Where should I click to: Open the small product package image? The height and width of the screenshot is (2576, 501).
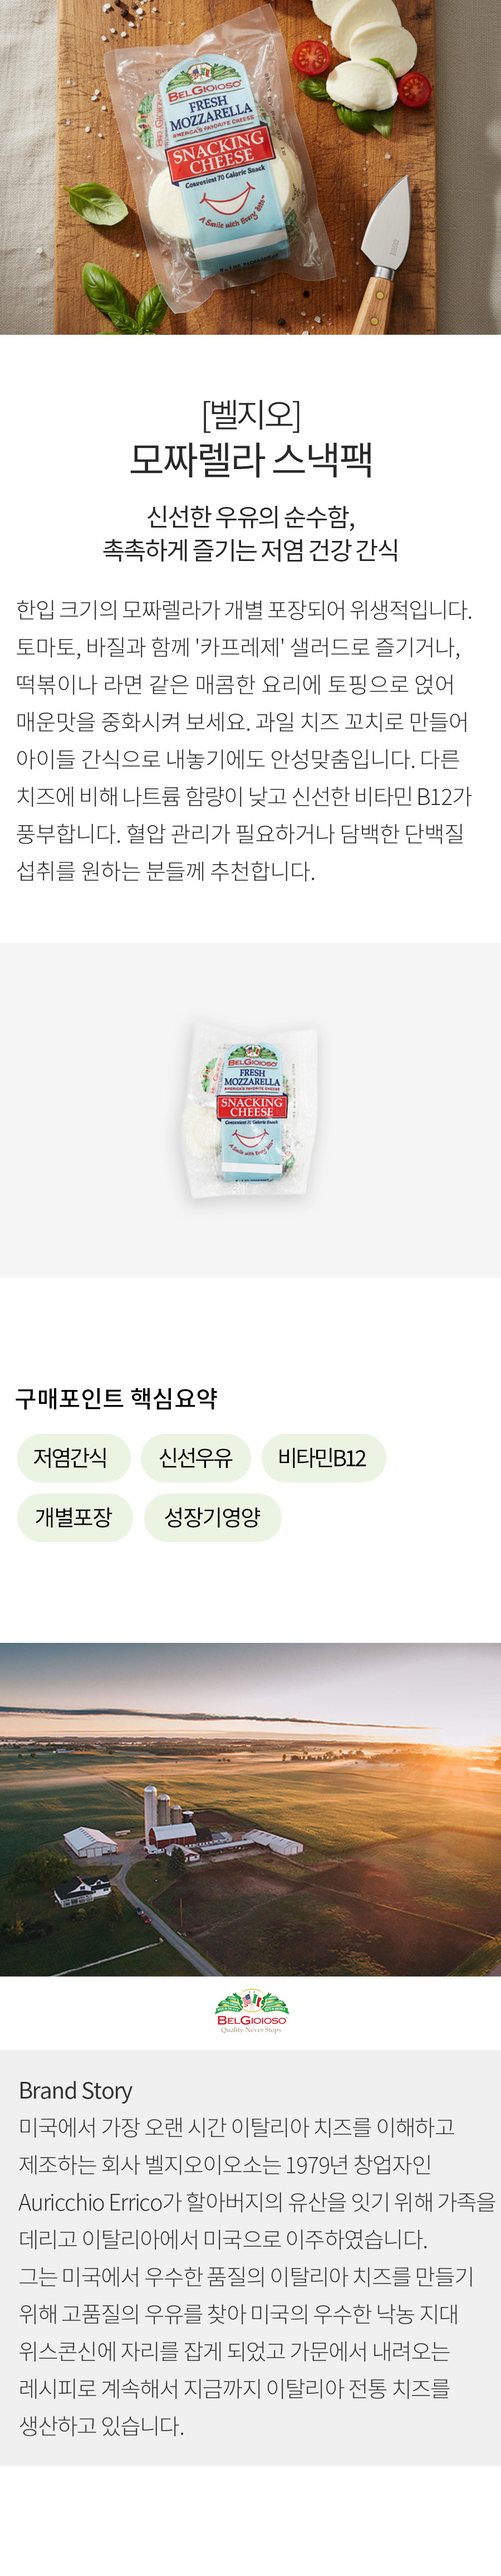pyautogui.click(x=251, y=1111)
